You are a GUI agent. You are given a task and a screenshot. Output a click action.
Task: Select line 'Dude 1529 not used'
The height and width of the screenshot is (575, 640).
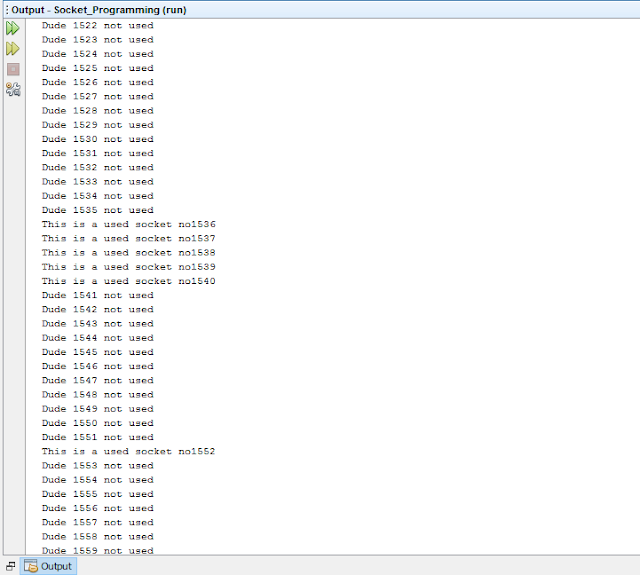point(98,125)
